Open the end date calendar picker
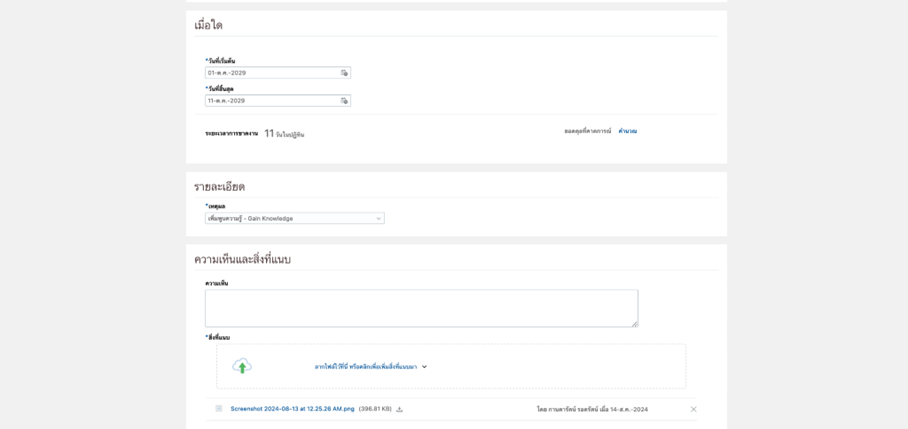This screenshot has width=908, height=429. 344,101
